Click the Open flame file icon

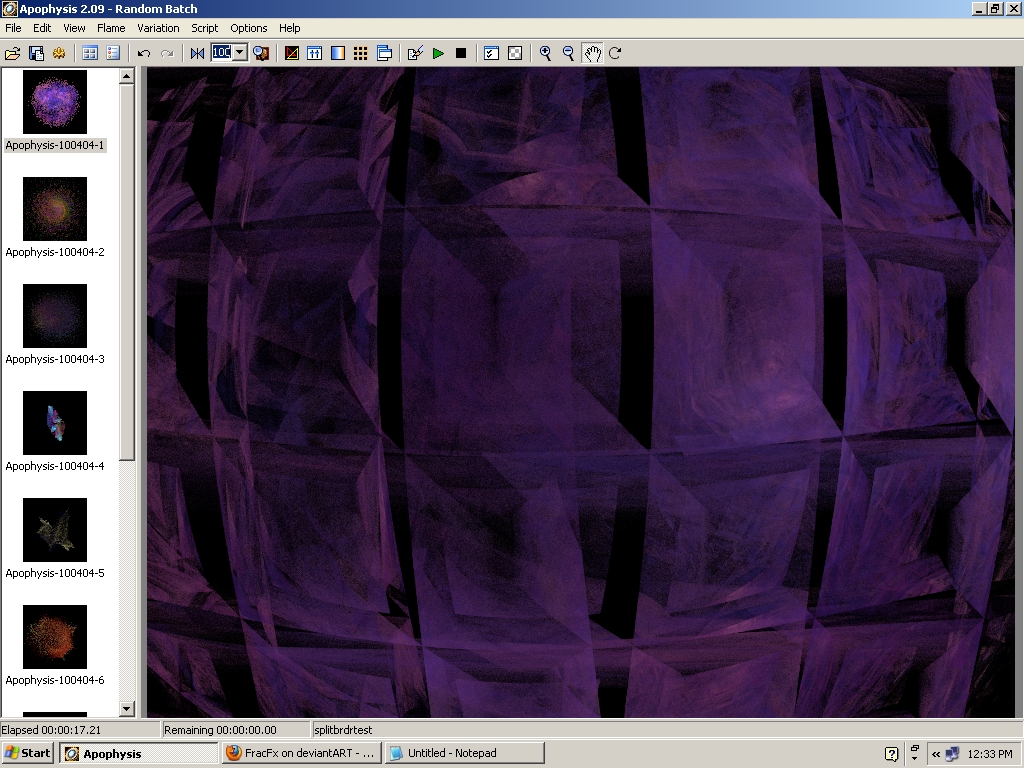point(12,53)
